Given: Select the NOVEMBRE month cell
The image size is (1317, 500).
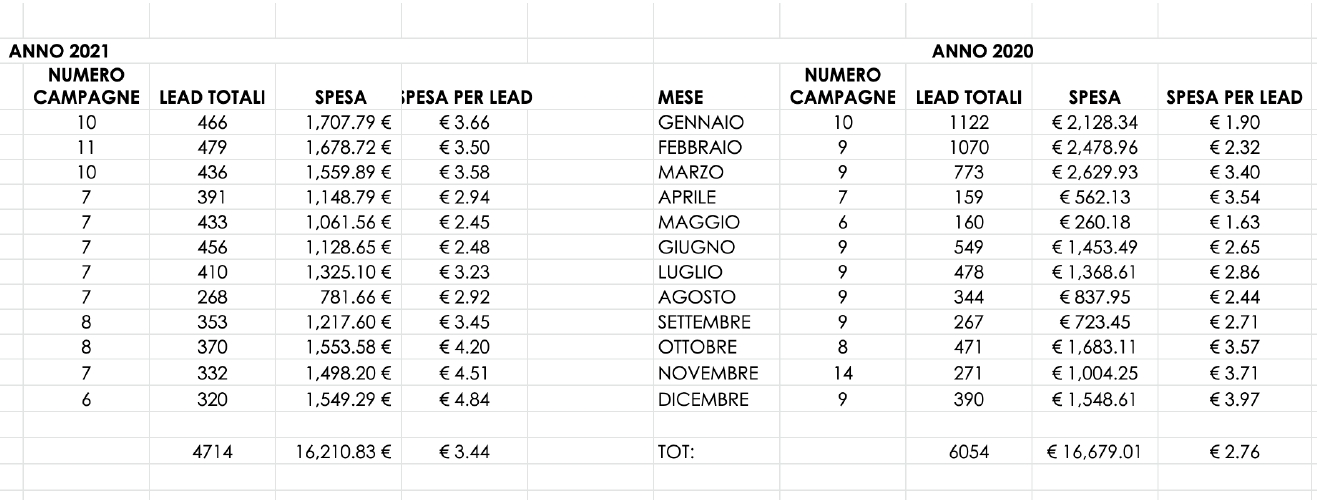Looking at the screenshot, I should 707,374.
